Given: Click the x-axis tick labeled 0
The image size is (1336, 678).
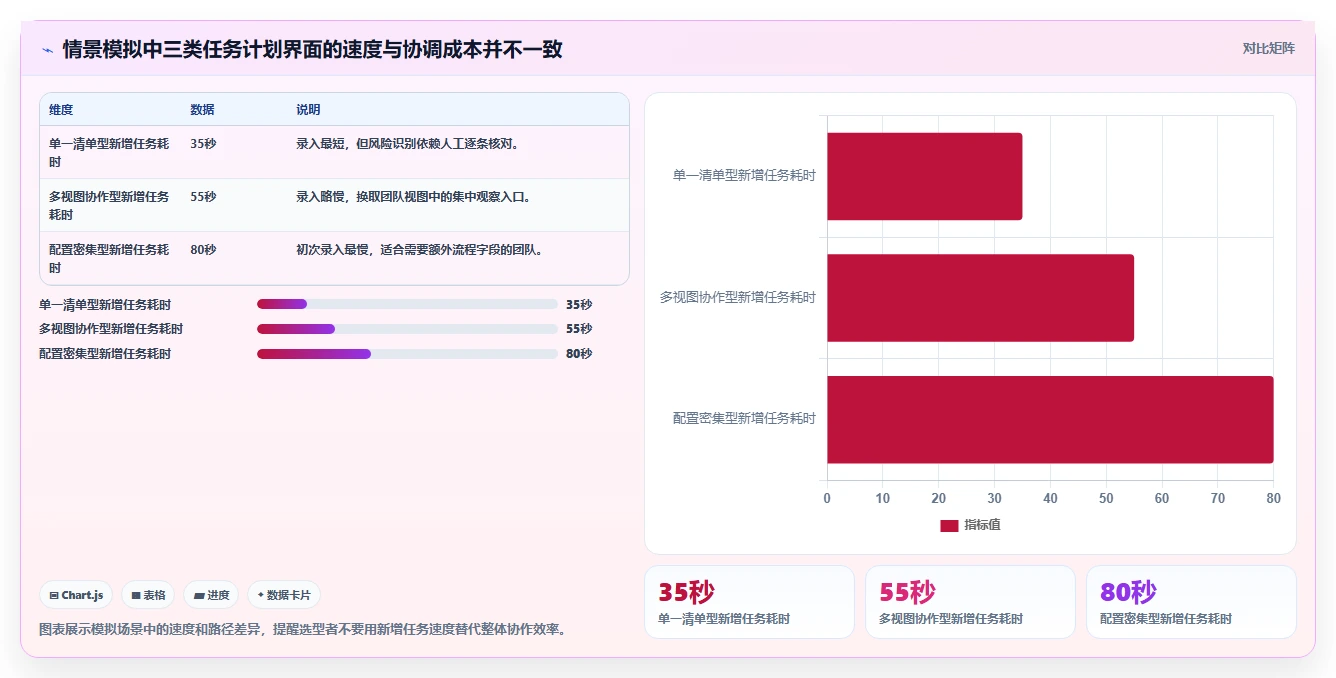Looking at the screenshot, I should (827, 498).
